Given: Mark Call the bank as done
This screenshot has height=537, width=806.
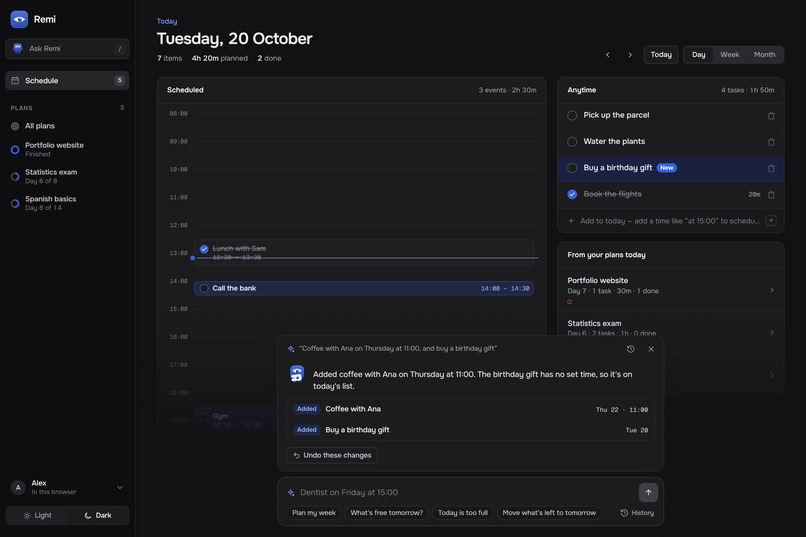Looking at the screenshot, I should pyautogui.click(x=204, y=288).
